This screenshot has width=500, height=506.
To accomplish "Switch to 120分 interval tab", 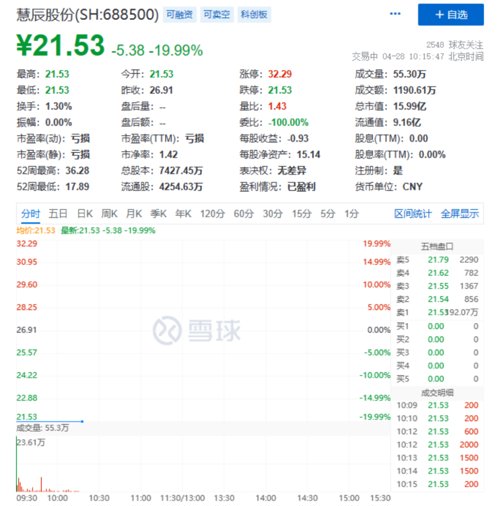I will [x=212, y=214].
